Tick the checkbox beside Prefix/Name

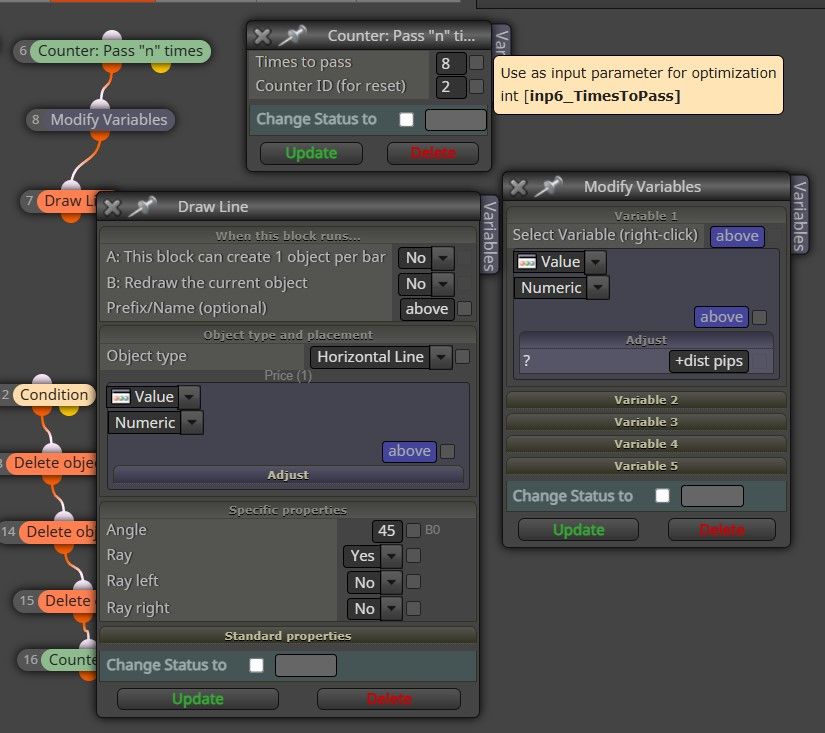point(465,308)
